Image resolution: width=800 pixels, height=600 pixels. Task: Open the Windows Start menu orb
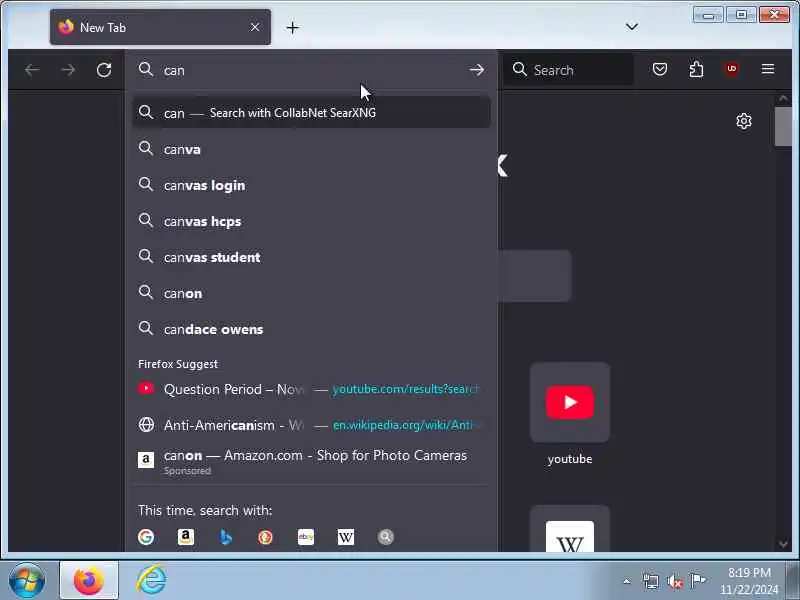(x=27, y=581)
